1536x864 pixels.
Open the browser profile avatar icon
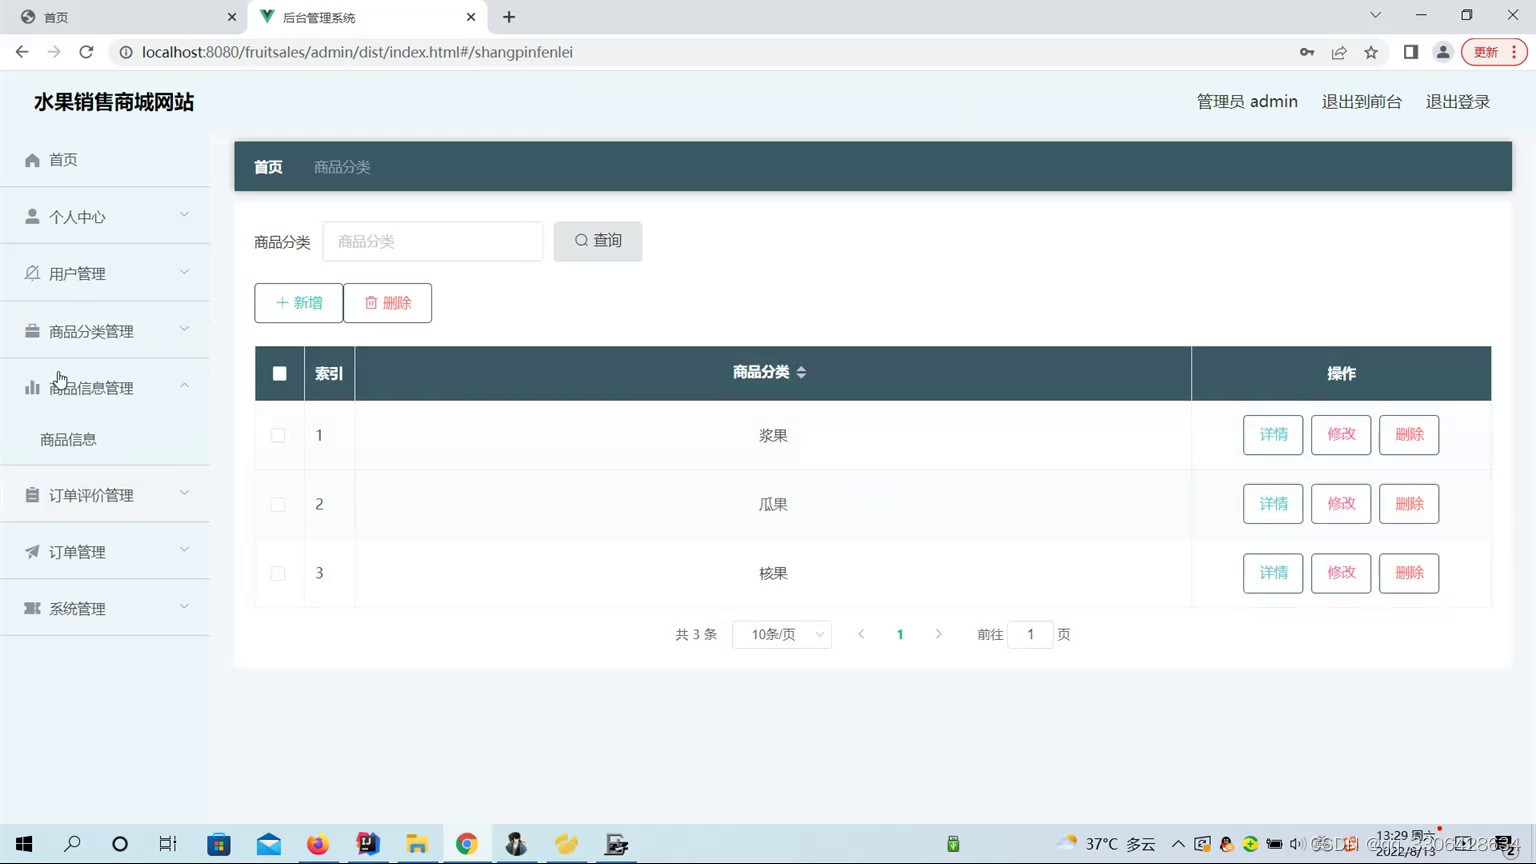click(x=1443, y=52)
